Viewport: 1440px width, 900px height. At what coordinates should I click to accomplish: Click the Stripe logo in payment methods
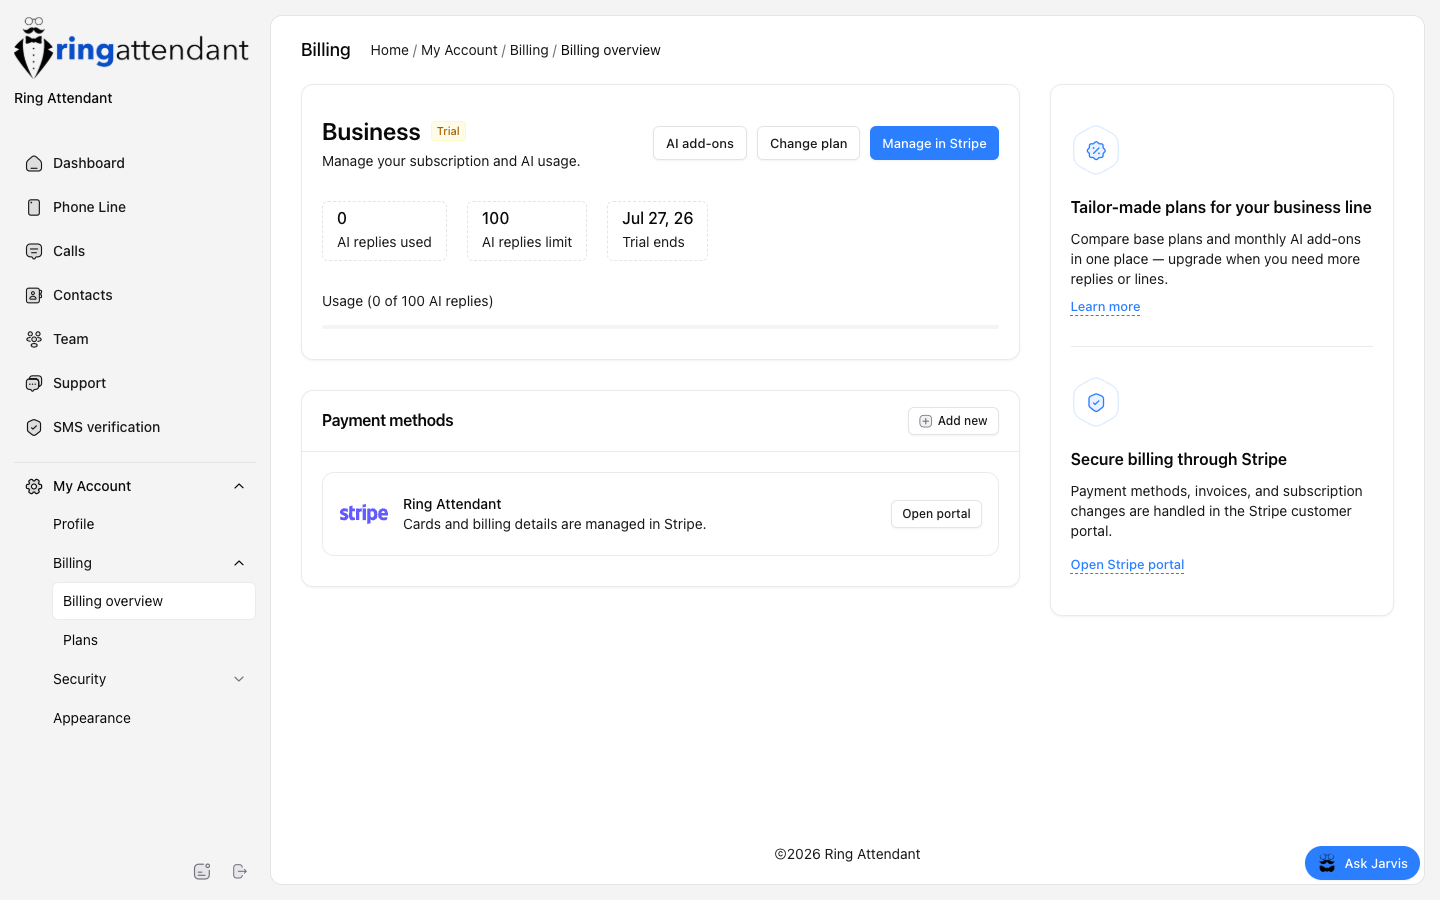tap(364, 514)
